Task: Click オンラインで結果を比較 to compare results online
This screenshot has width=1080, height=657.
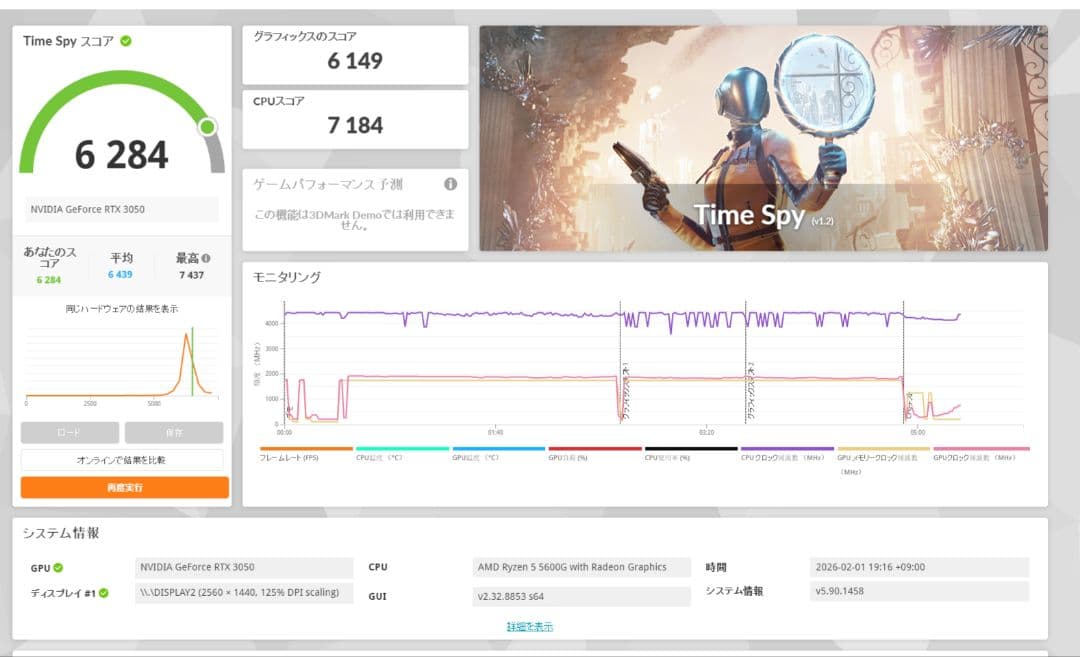Action: (x=122, y=460)
